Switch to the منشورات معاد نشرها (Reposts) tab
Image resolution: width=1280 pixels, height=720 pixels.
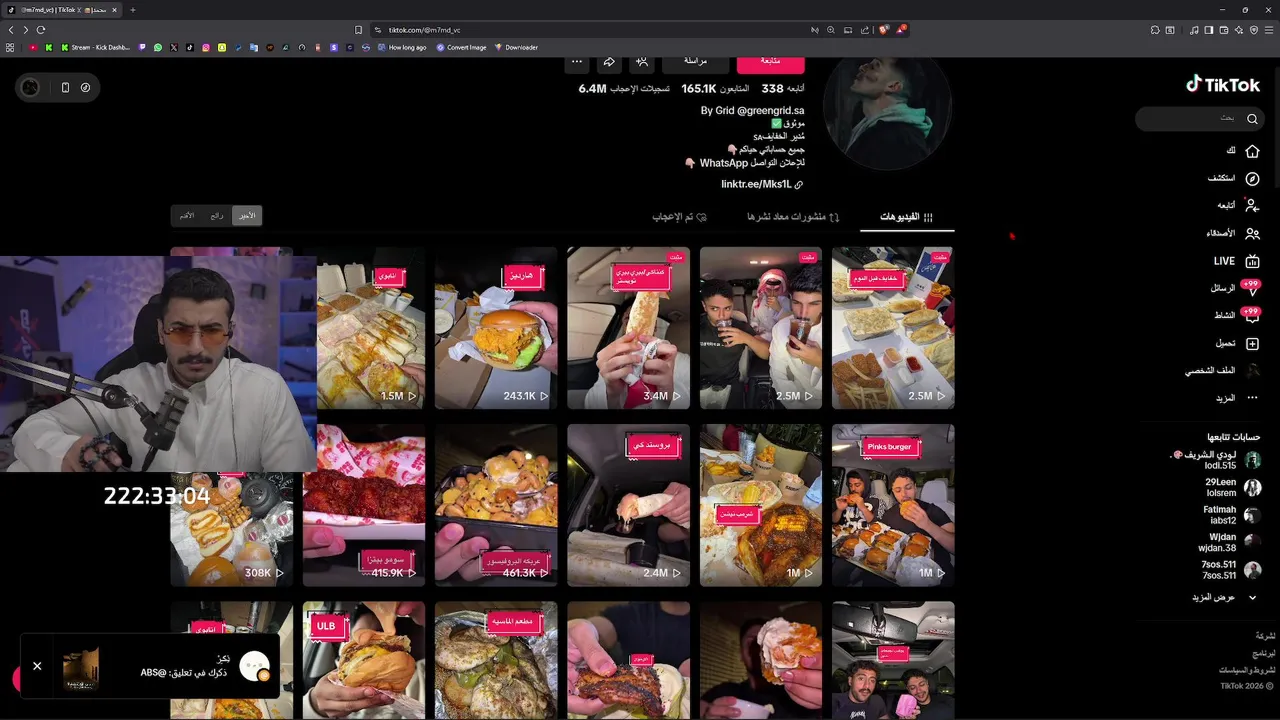[x=792, y=217]
